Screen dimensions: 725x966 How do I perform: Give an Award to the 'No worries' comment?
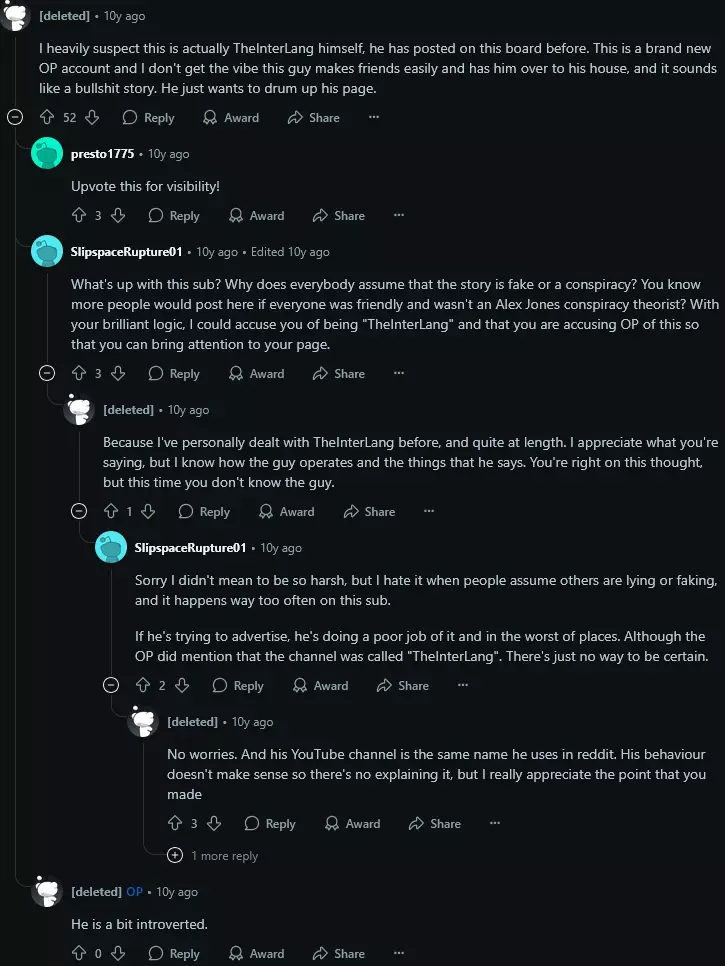coord(352,823)
